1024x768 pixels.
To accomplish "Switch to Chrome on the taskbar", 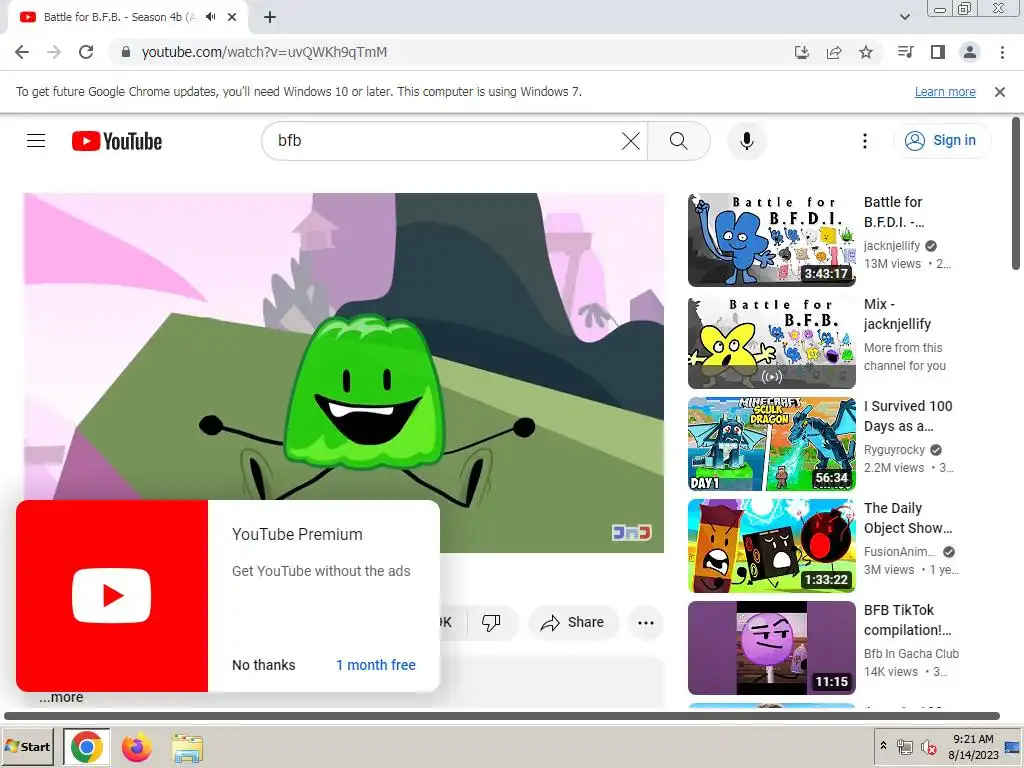I will pos(87,747).
